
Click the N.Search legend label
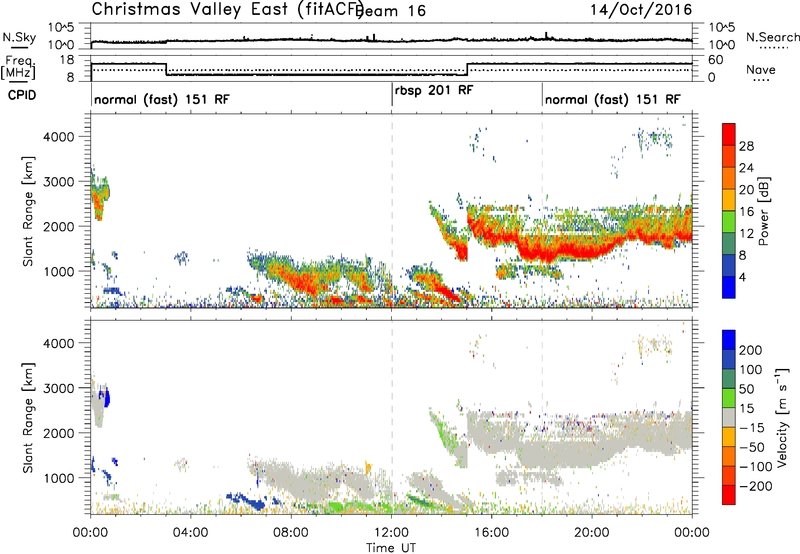point(772,37)
